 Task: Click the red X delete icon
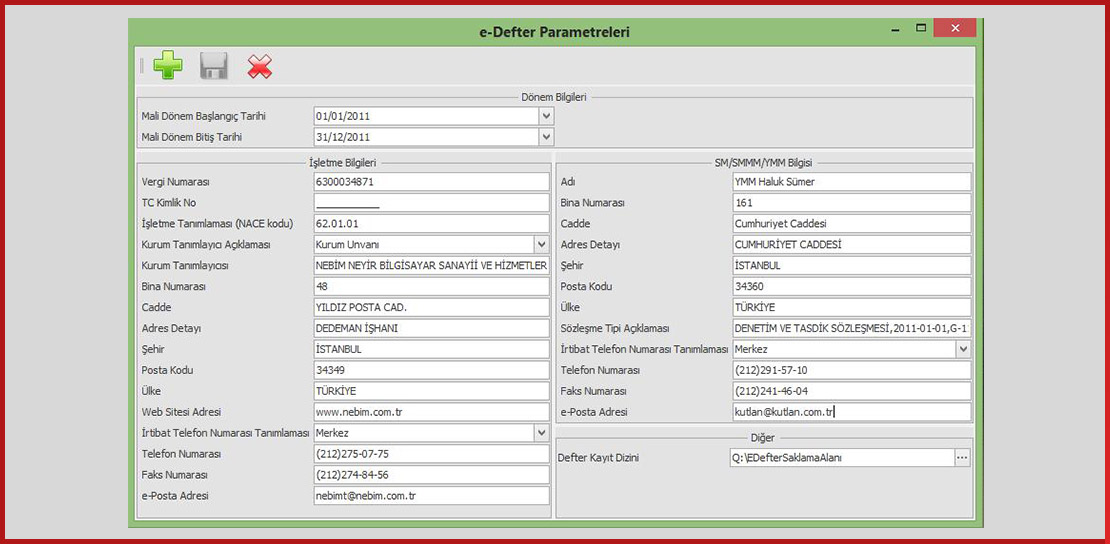(260, 66)
